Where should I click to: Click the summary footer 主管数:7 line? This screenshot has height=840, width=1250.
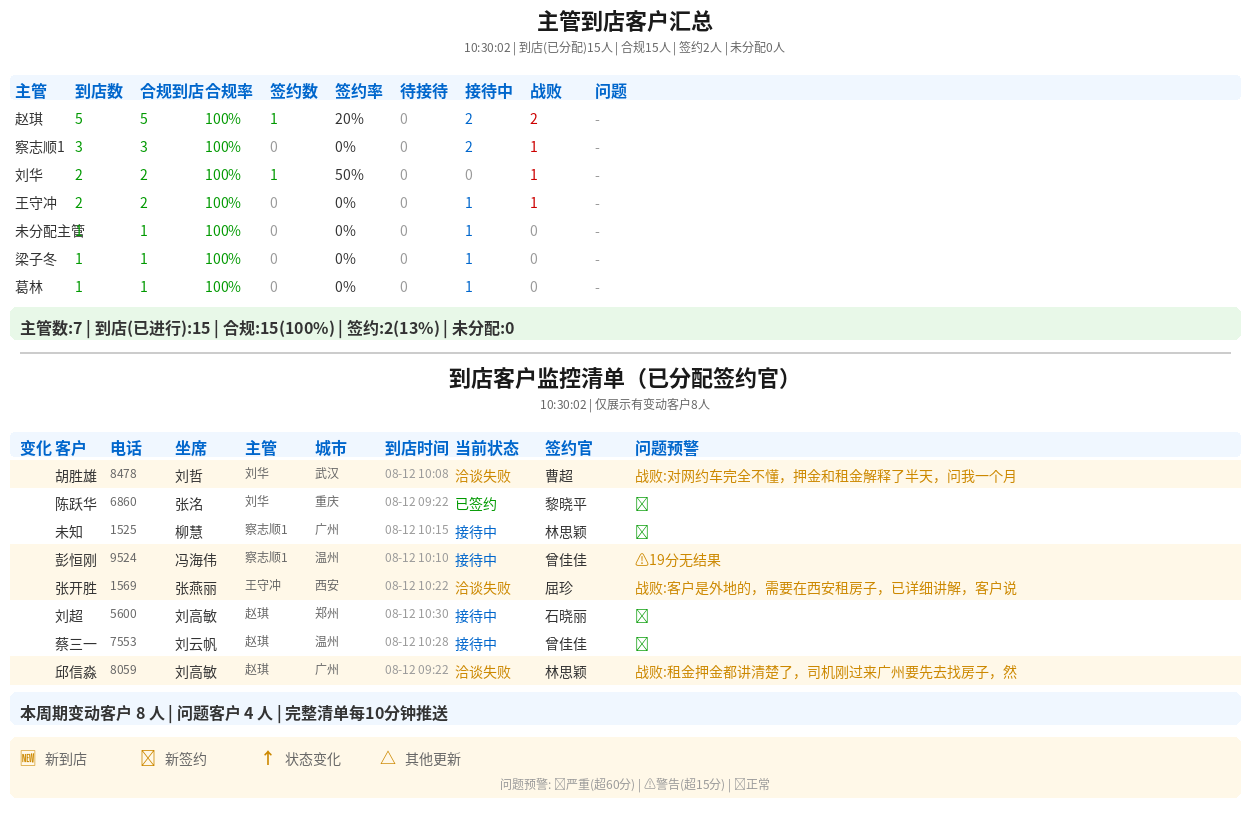[x=267, y=328]
